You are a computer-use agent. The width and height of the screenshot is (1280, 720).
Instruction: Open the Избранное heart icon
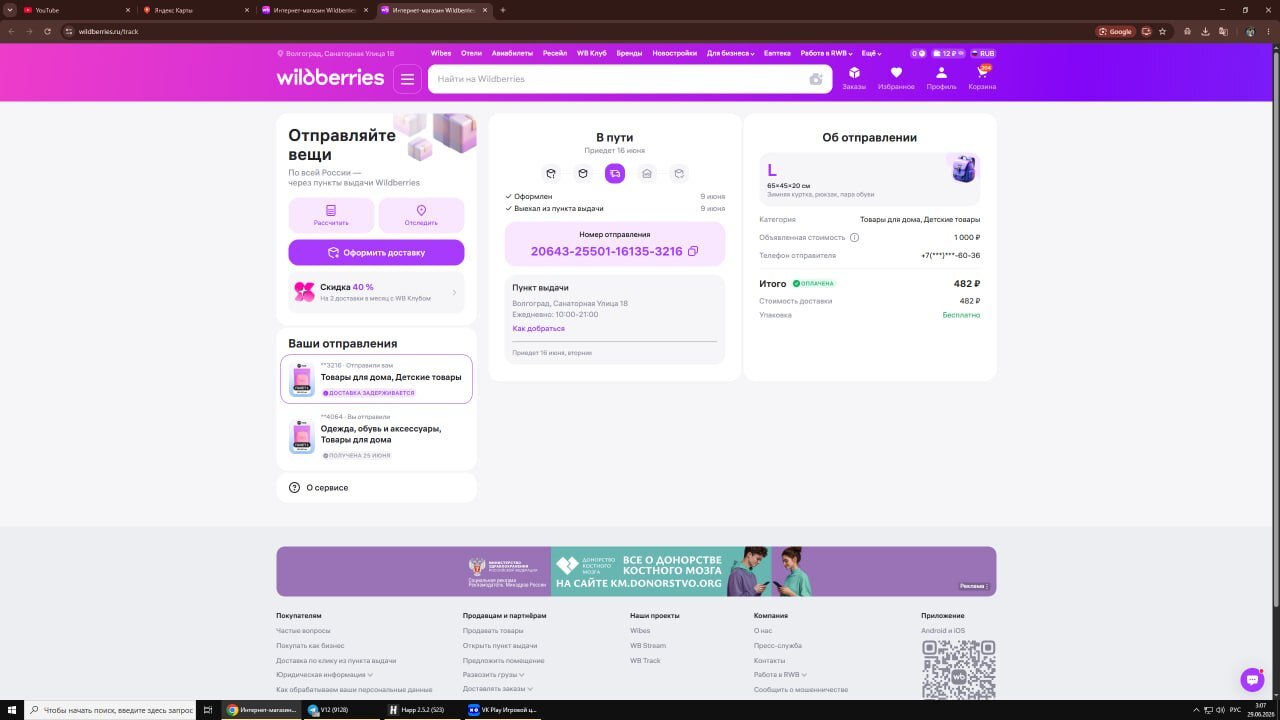point(896,78)
